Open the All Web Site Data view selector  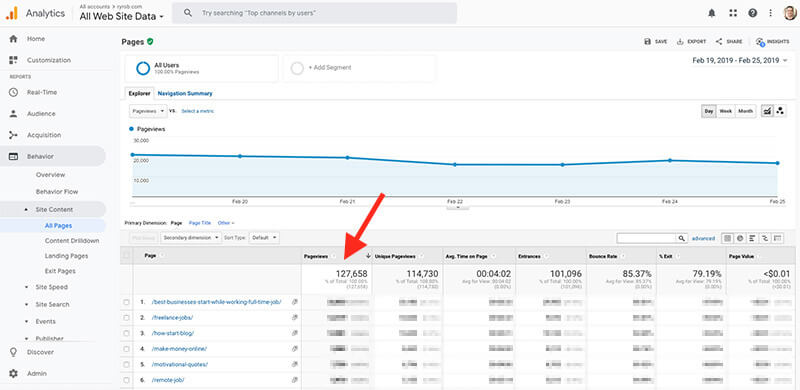point(121,16)
